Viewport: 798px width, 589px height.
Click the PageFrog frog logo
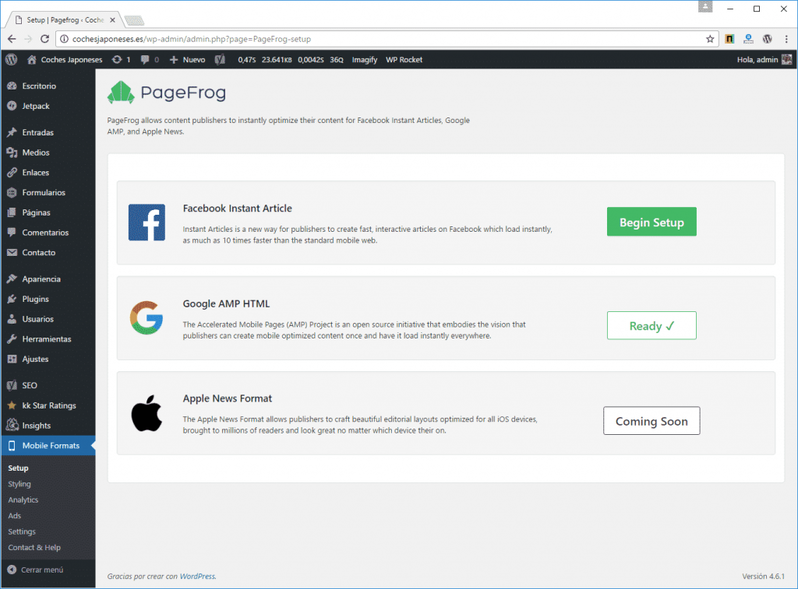[x=121, y=93]
